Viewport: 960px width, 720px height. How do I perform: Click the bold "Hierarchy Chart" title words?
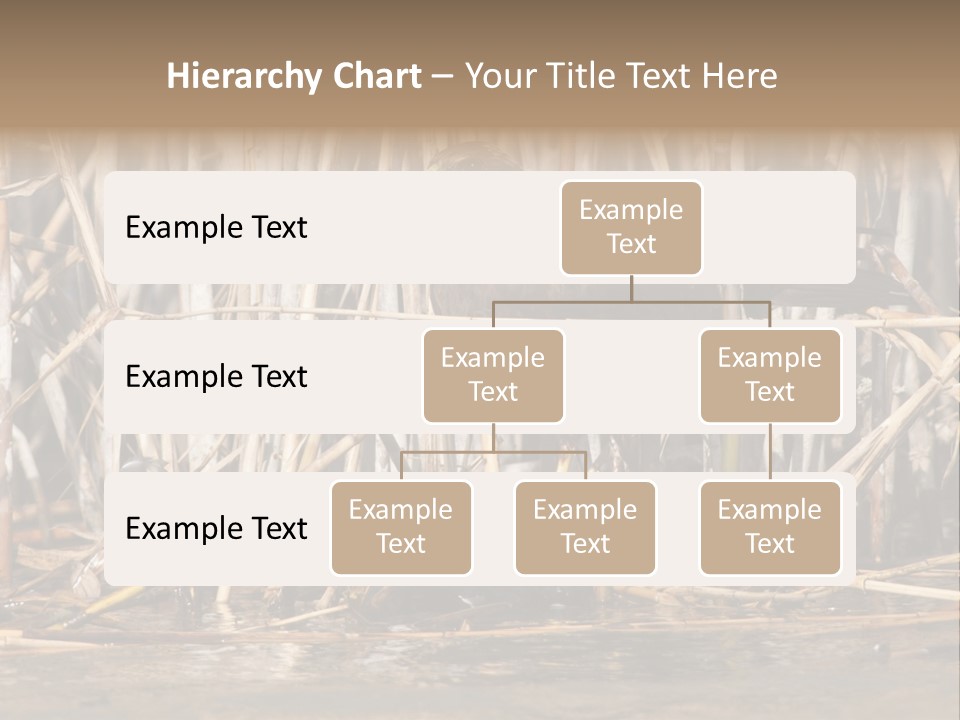coord(293,76)
